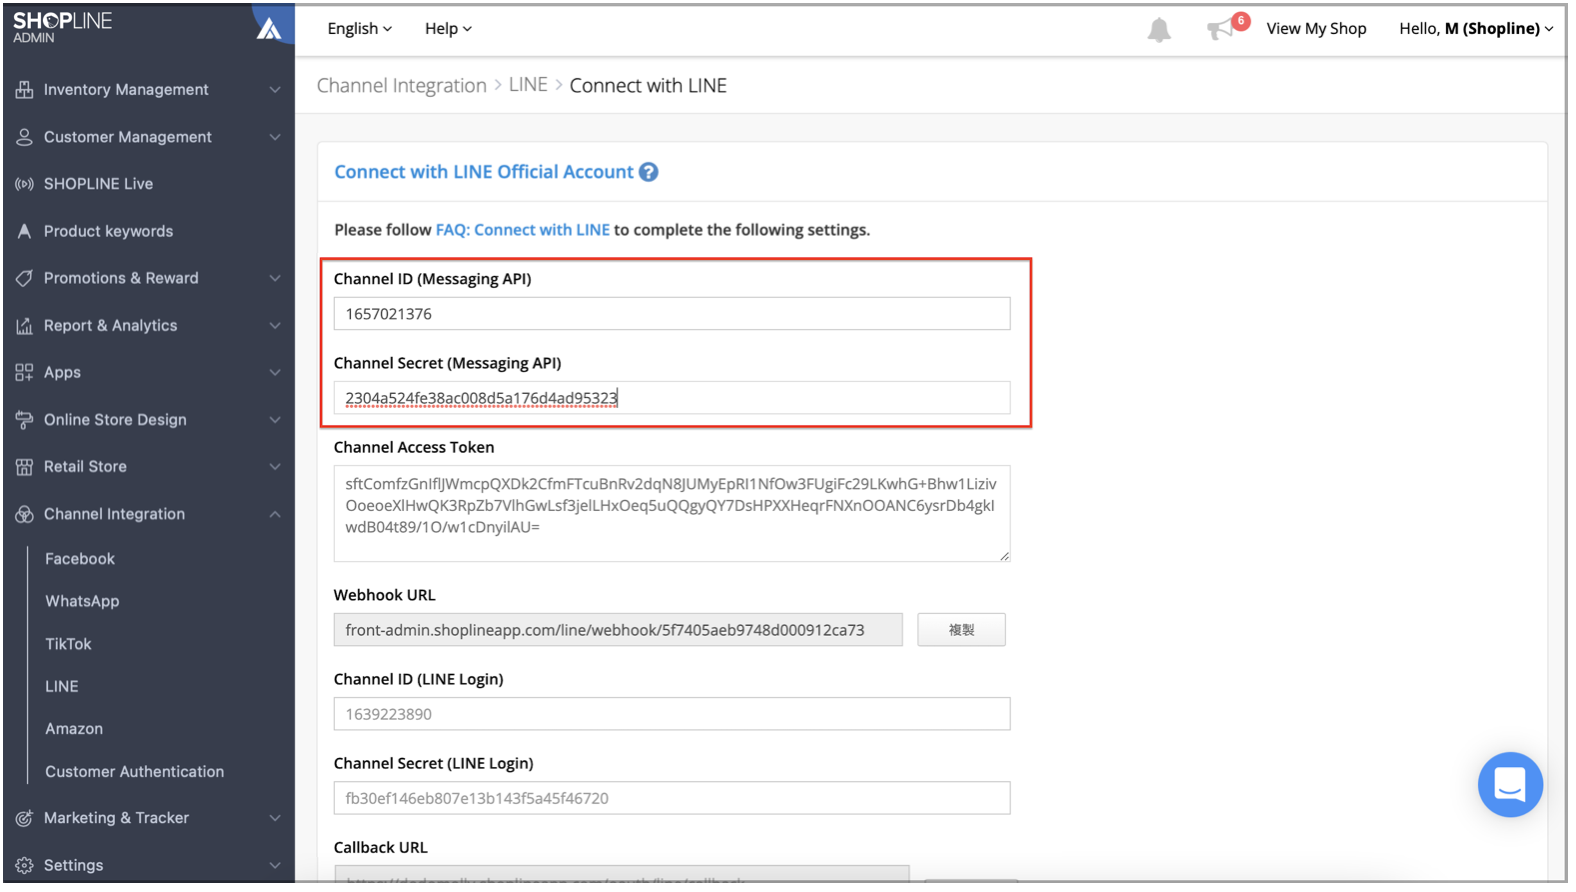
Task: Click 'Connect with LINE' breadcrumb text
Action: click(648, 86)
